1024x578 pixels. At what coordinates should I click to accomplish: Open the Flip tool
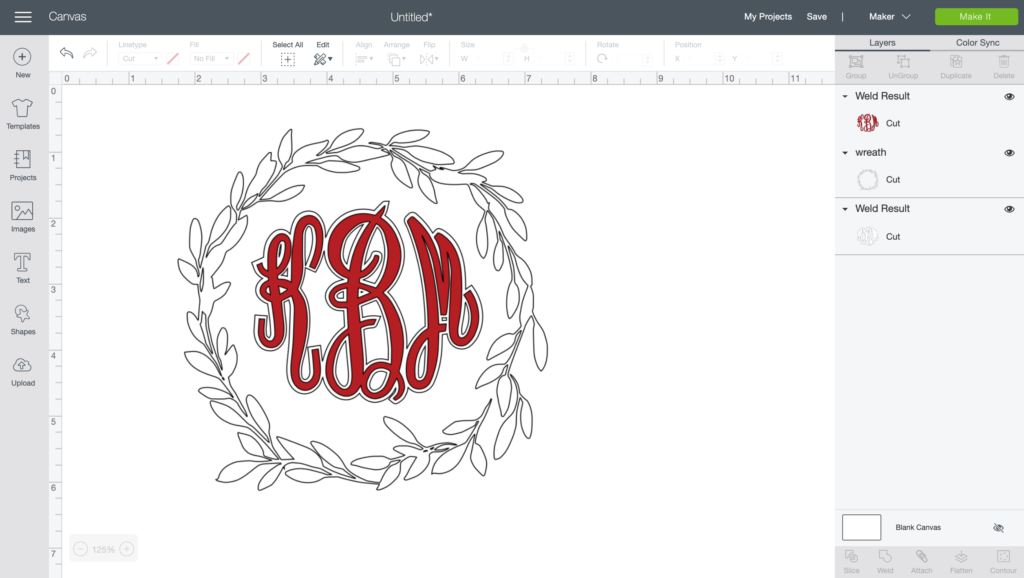pyautogui.click(x=428, y=59)
